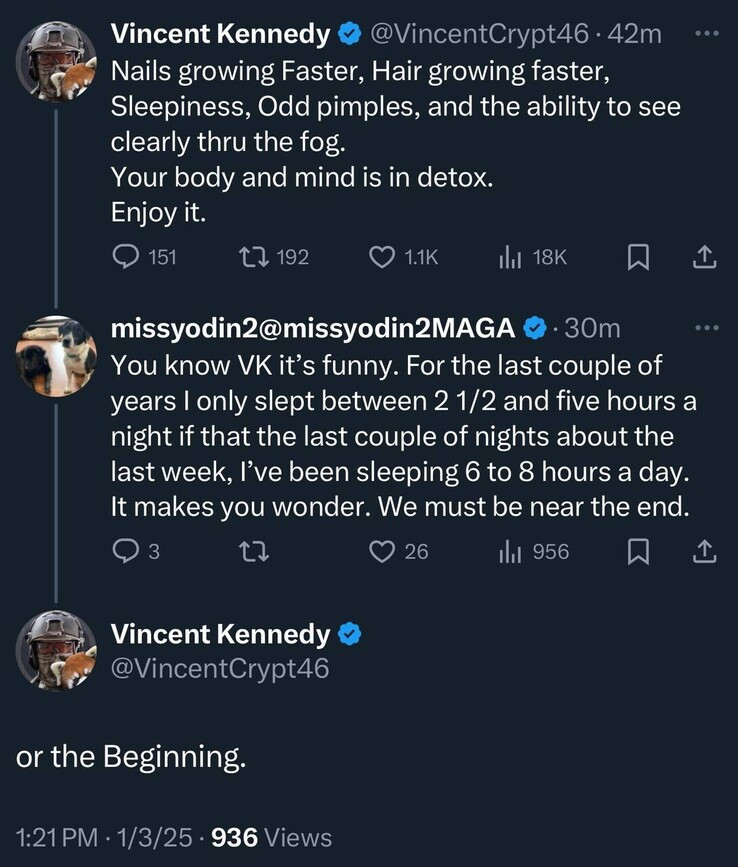View analytics showing 956 views
The height and width of the screenshot is (867, 738).
coord(512,550)
